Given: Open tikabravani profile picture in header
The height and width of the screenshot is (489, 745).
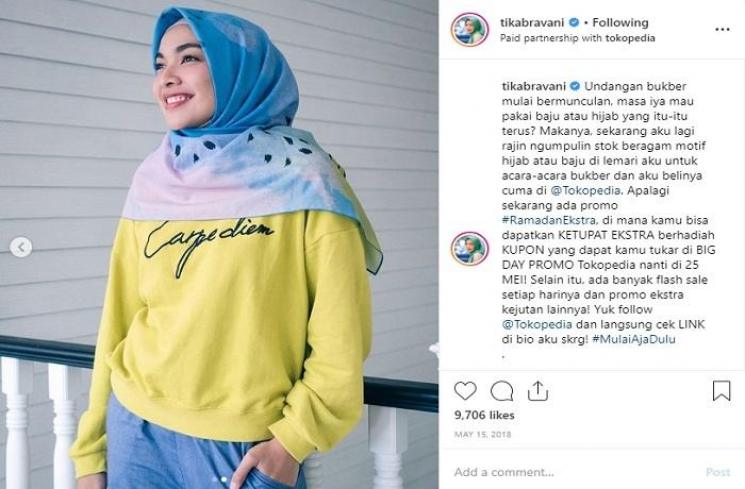Looking at the screenshot, I should (x=470, y=29).
